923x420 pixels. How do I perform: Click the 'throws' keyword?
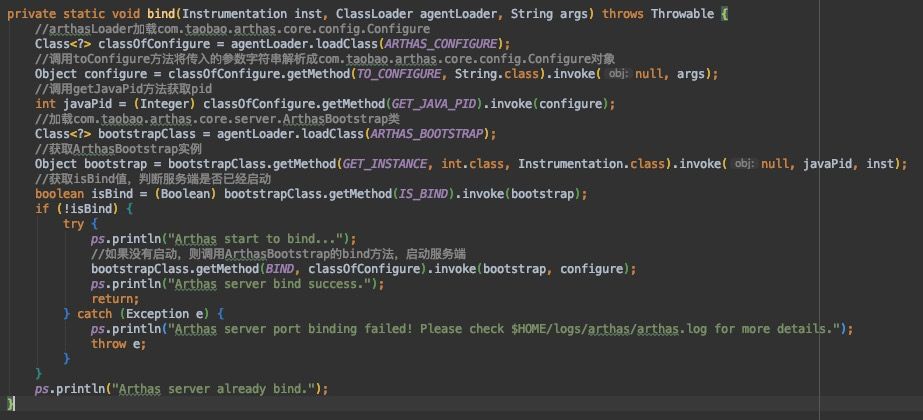(623, 14)
